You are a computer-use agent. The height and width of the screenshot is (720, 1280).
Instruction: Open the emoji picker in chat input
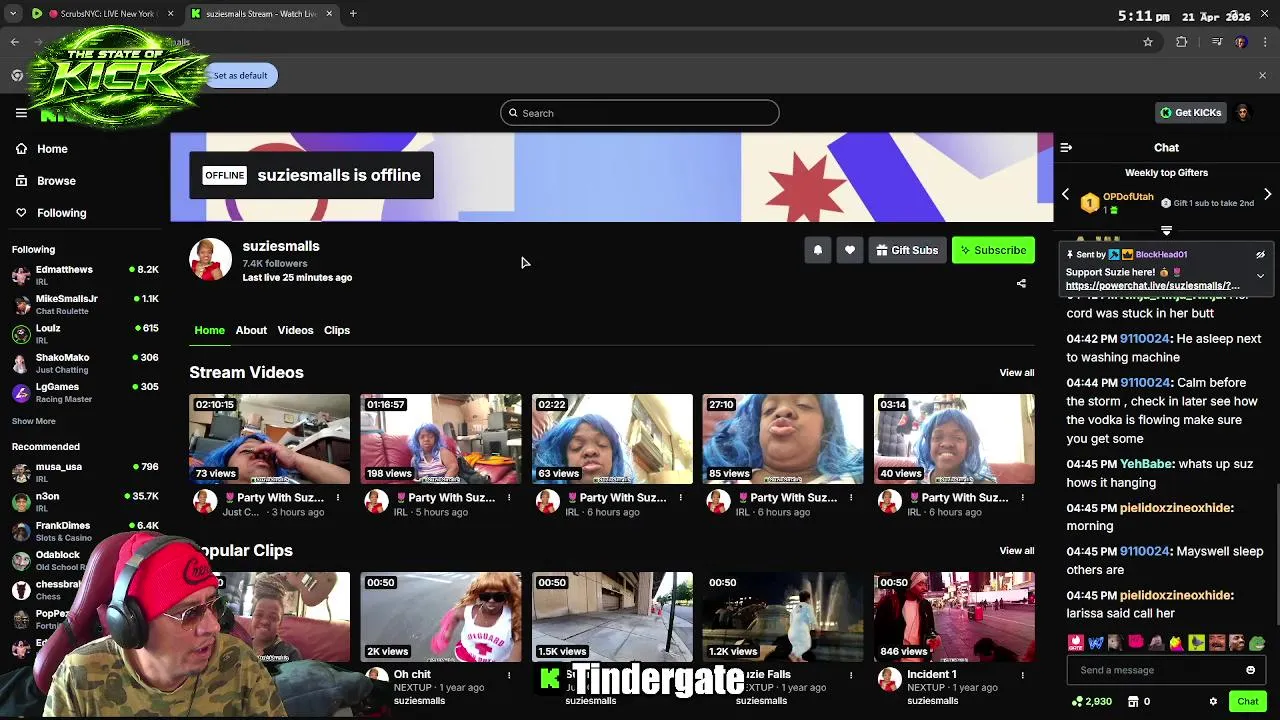point(1250,670)
